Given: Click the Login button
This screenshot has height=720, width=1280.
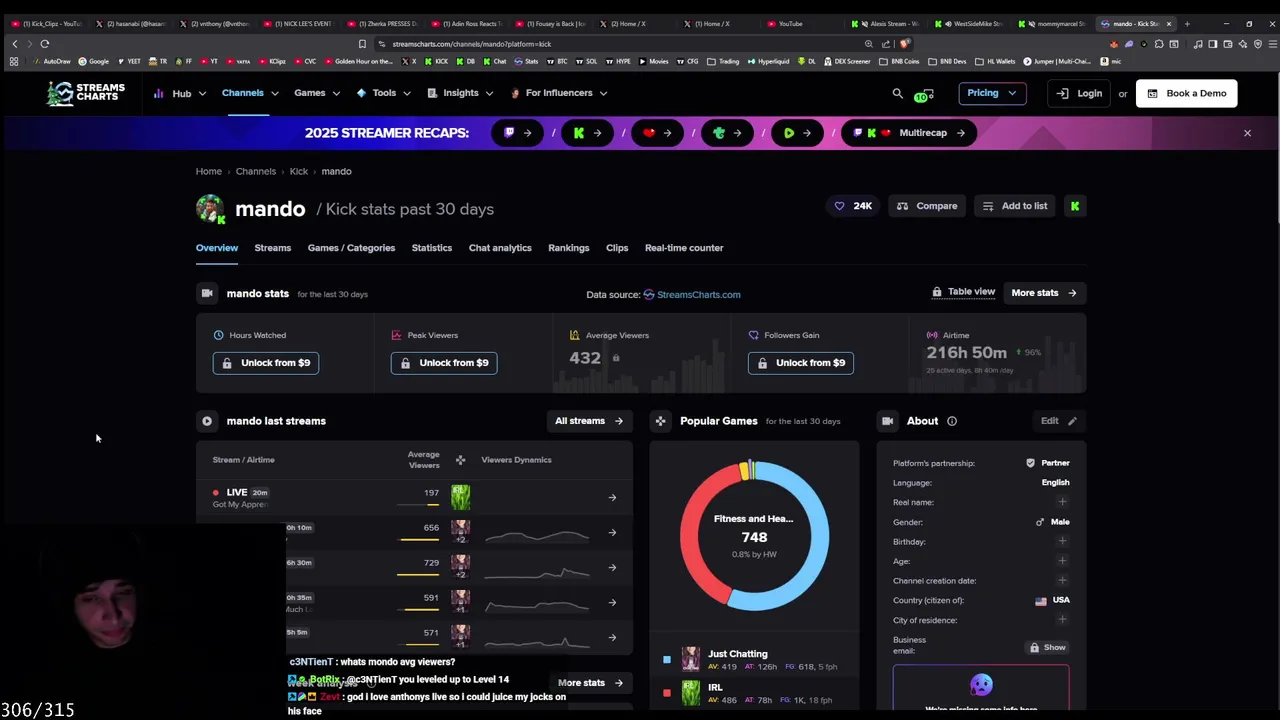Looking at the screenshot, I should tap(1080, 93).
